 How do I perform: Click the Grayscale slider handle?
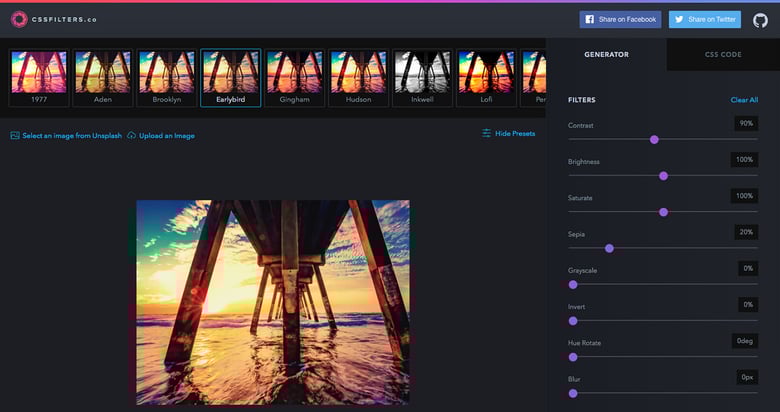tap(573, 285)
